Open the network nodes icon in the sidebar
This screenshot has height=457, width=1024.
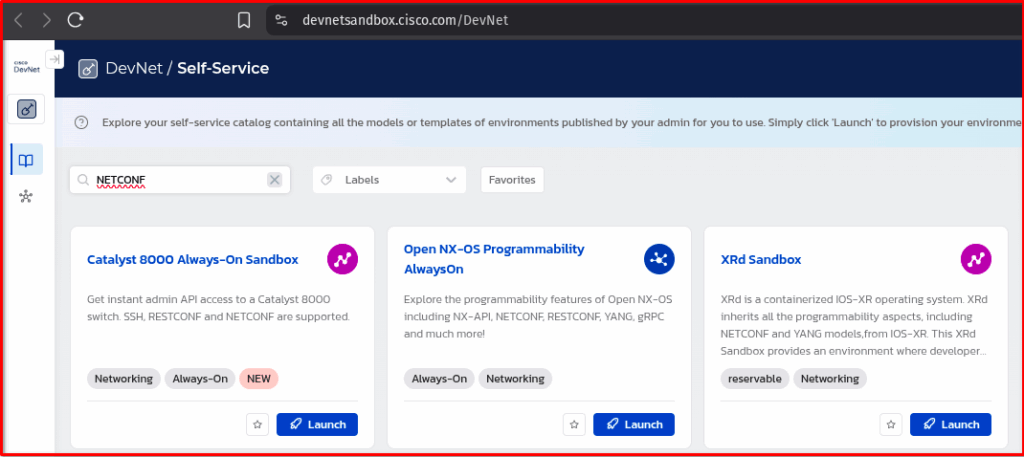[26, 197]
